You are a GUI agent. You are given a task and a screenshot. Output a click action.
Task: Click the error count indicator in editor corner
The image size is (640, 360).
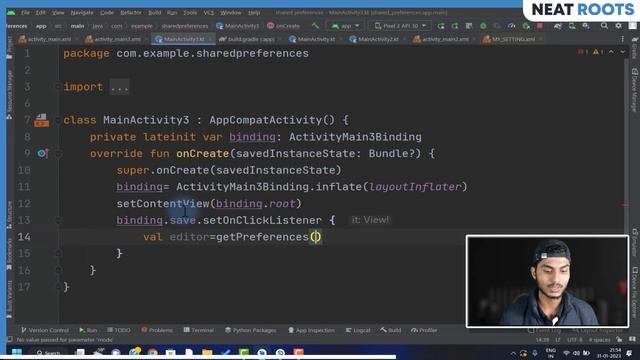584,52
